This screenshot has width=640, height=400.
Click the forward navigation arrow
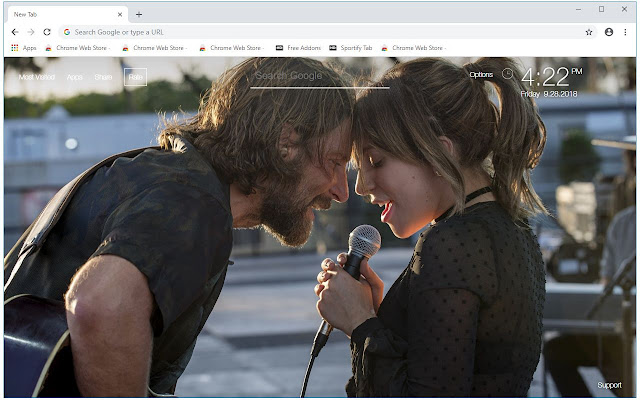point(31,32)
